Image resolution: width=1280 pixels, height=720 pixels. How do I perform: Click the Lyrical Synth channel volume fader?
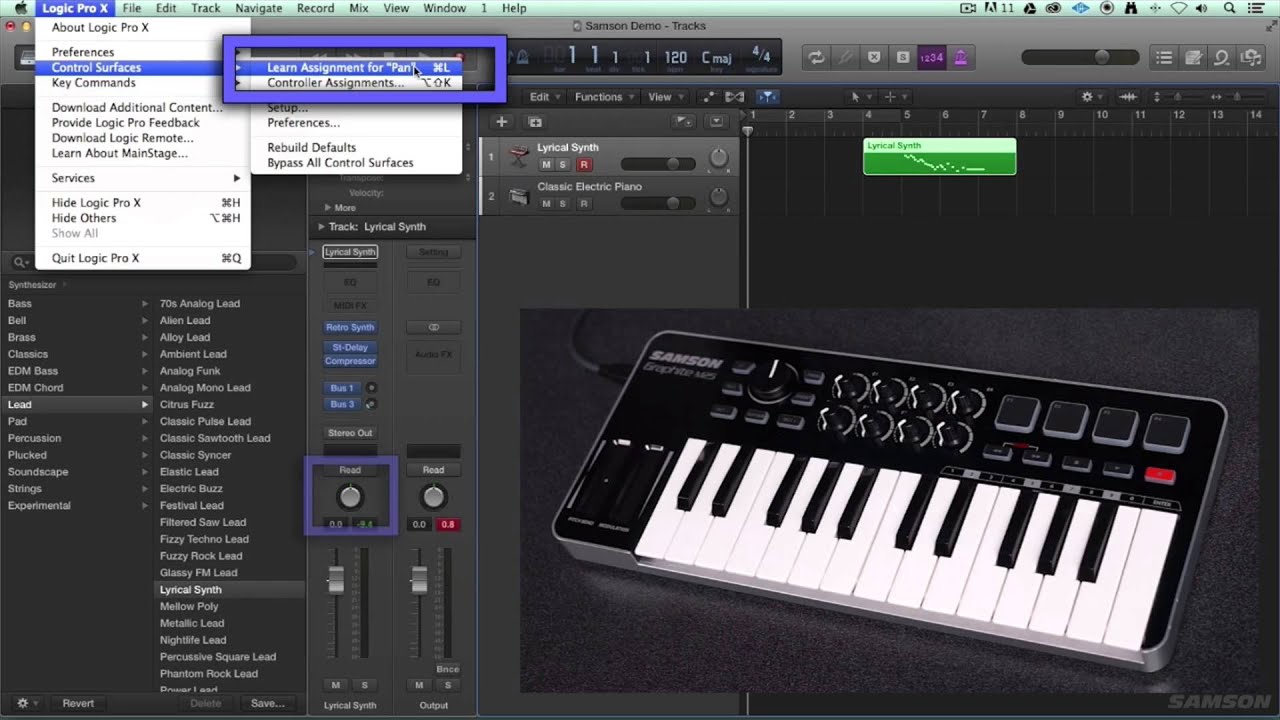tap(336, 578)
